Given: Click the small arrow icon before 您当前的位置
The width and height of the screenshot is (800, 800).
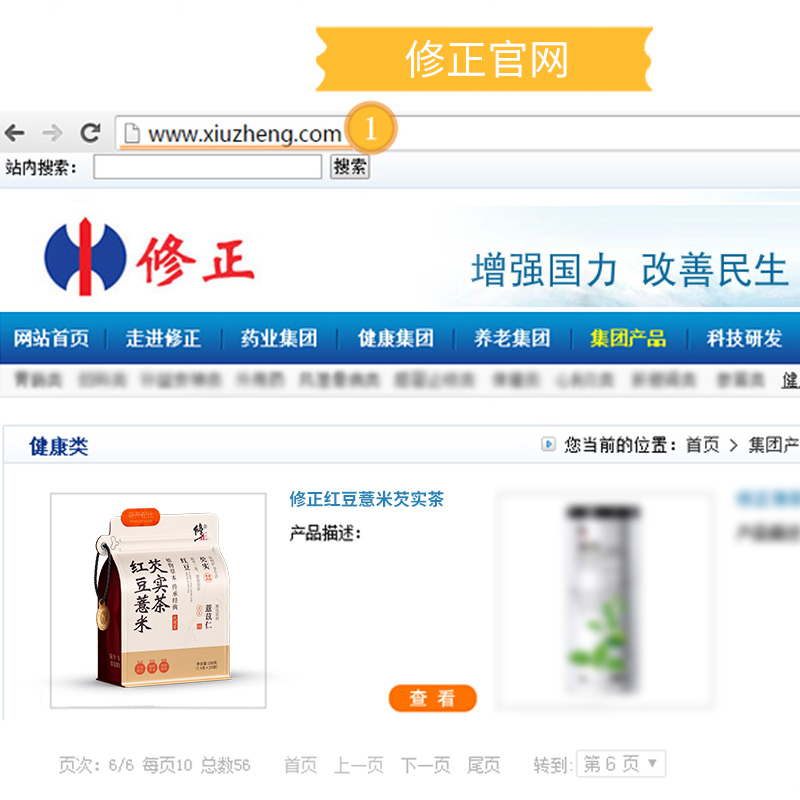Looking at the screenshot, I should click(x=548, y=444).
